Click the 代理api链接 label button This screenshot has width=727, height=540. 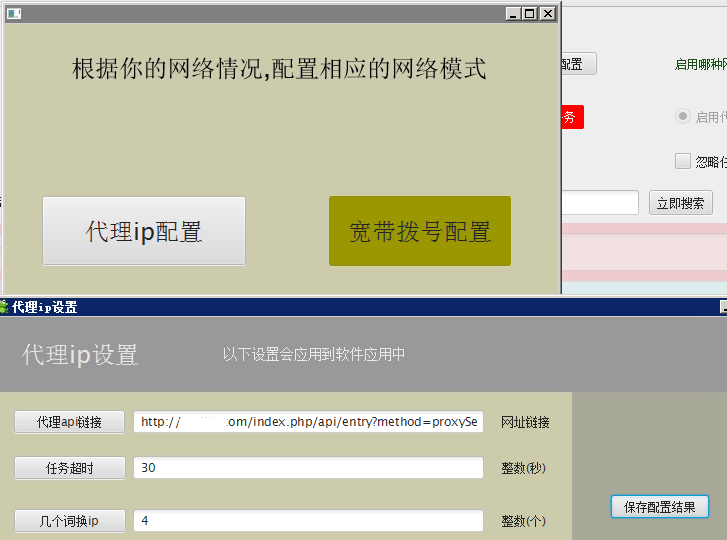click(x=70, y=422)
